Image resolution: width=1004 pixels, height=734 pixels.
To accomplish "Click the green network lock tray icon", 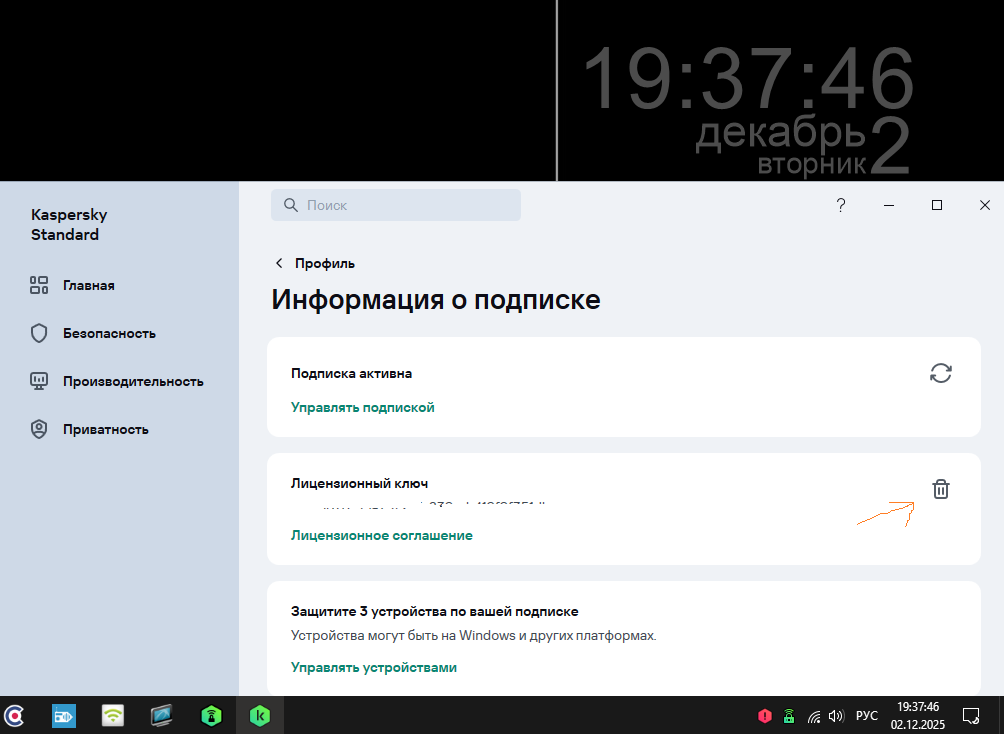I will (789, 715).
